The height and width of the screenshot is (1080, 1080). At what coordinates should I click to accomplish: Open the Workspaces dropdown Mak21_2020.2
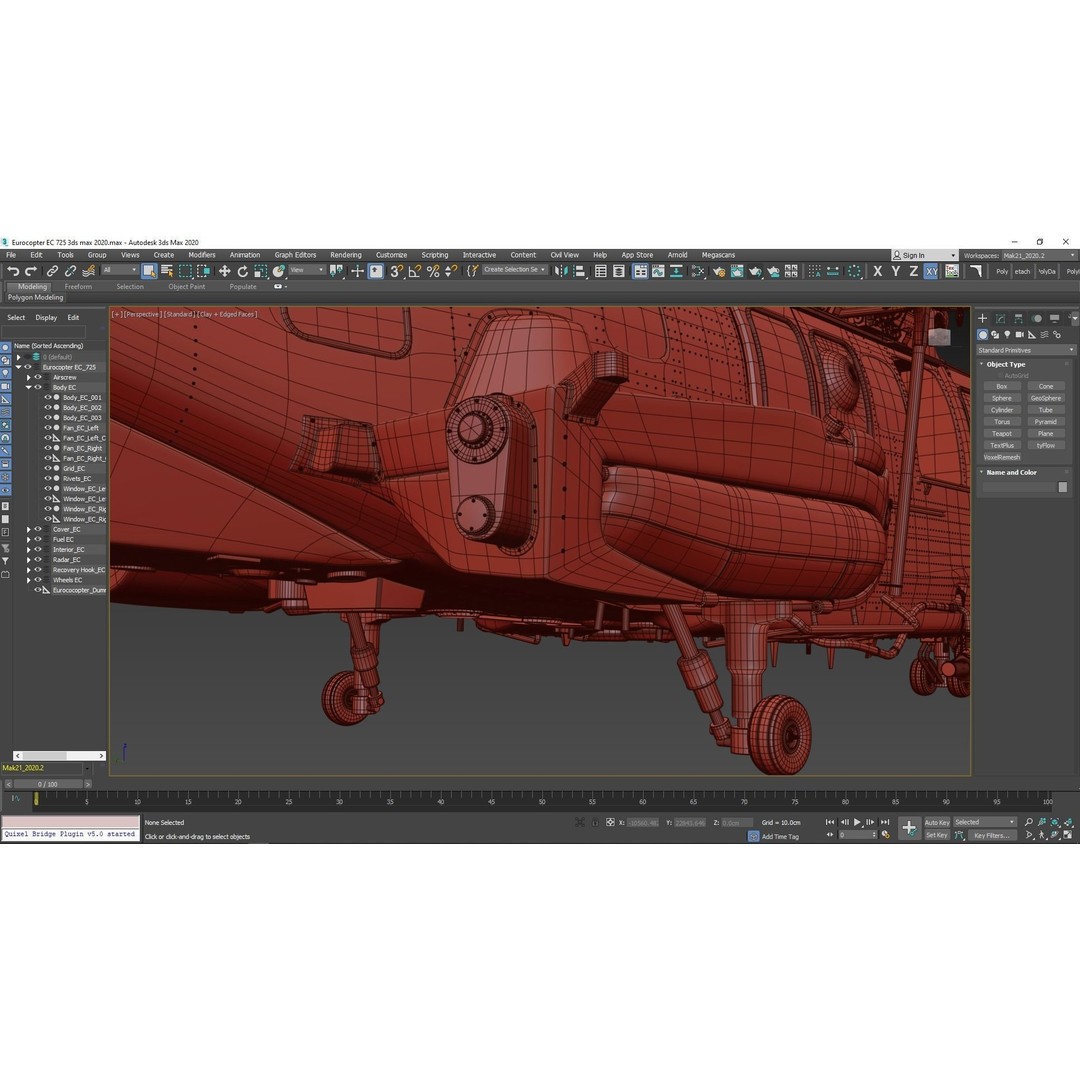1039,256
